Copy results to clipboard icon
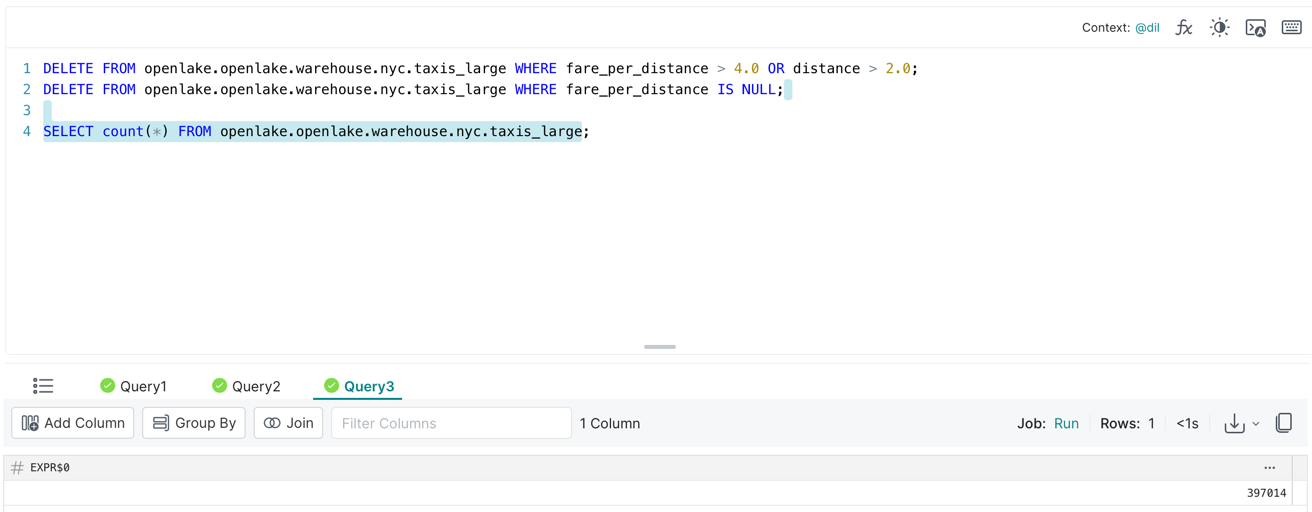 coord(1284,423)
